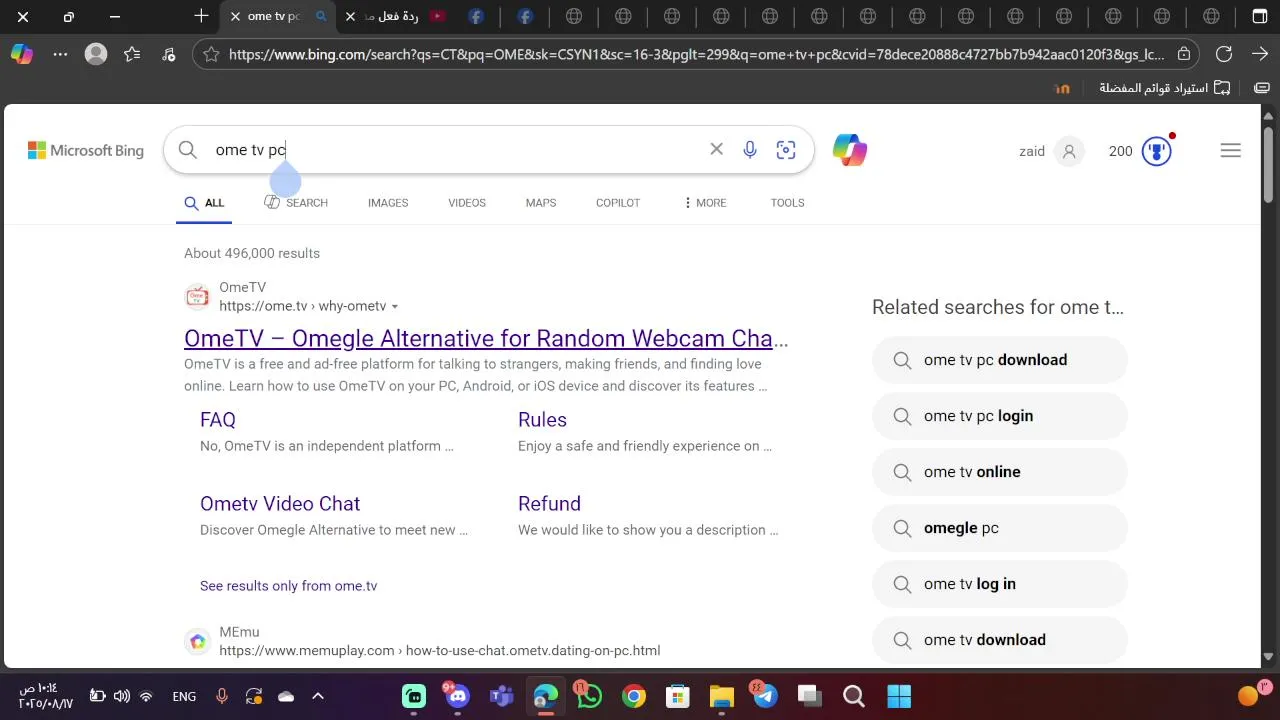1280x720 pixels.
Task: Open the FAQ sitelink
Action: pyautogui.click(x=218, y=420)
